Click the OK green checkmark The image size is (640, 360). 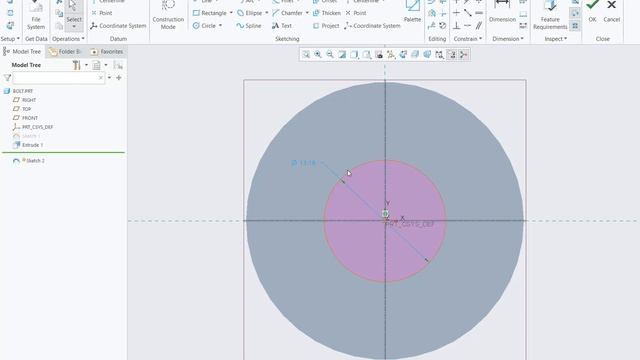tap(592, 11)
